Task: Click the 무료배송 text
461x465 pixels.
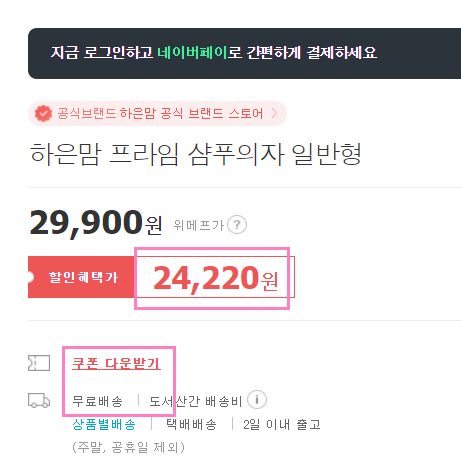Action: [98, 401]
